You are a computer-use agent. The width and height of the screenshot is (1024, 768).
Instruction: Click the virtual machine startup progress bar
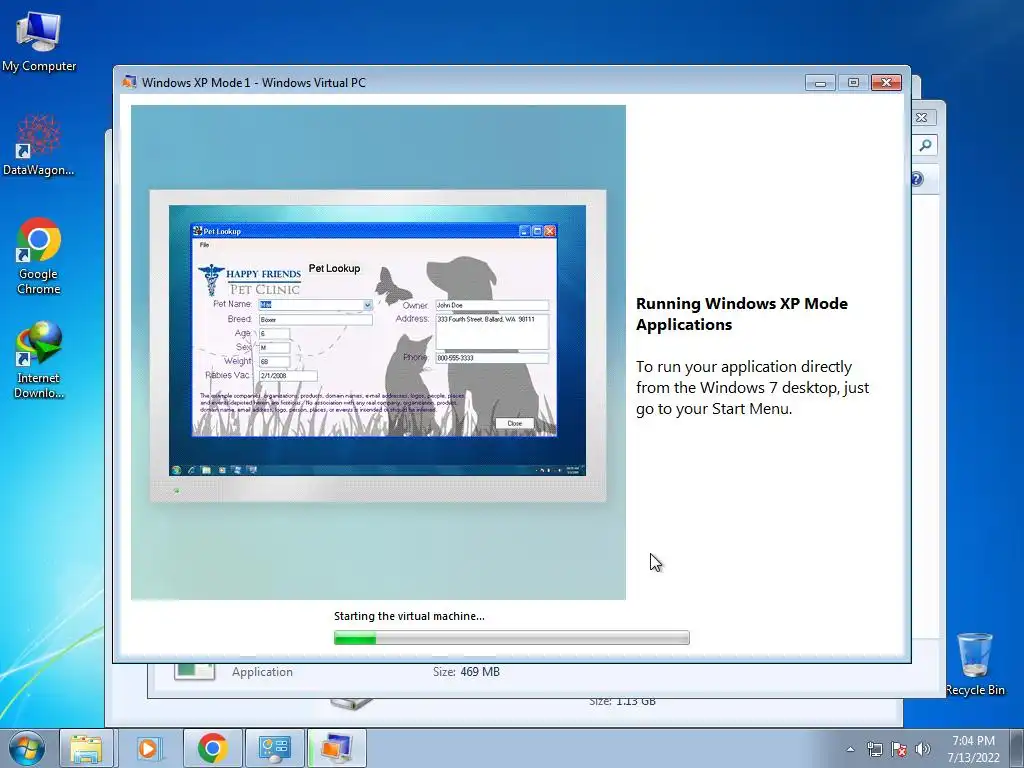(511, 637)
